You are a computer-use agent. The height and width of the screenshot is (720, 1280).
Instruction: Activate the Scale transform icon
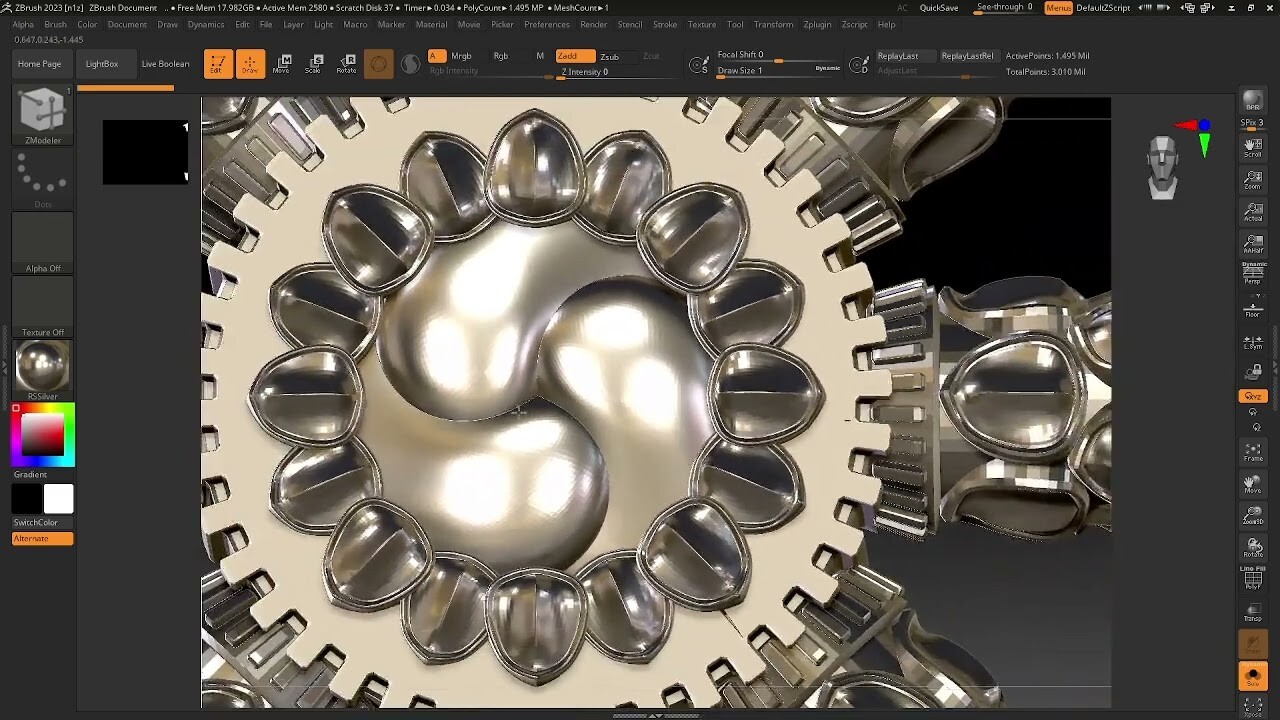314,64
